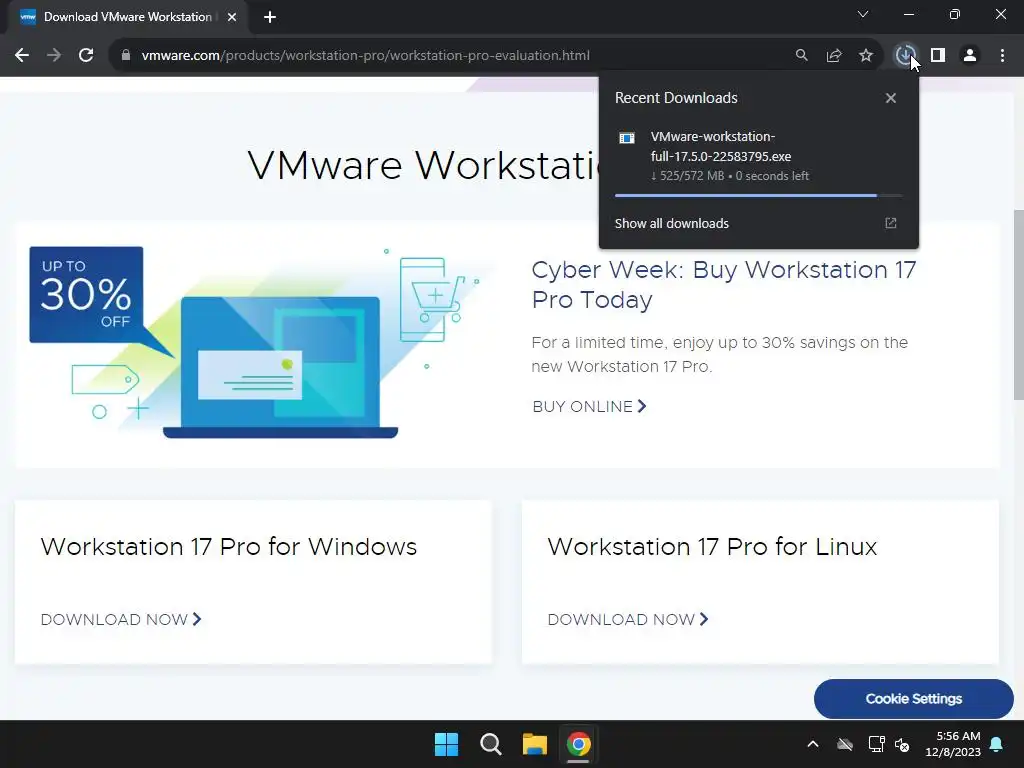Click the OneDrive cloud tray icon
This screenshot has width=1024, height=768.
pos(845,744)
